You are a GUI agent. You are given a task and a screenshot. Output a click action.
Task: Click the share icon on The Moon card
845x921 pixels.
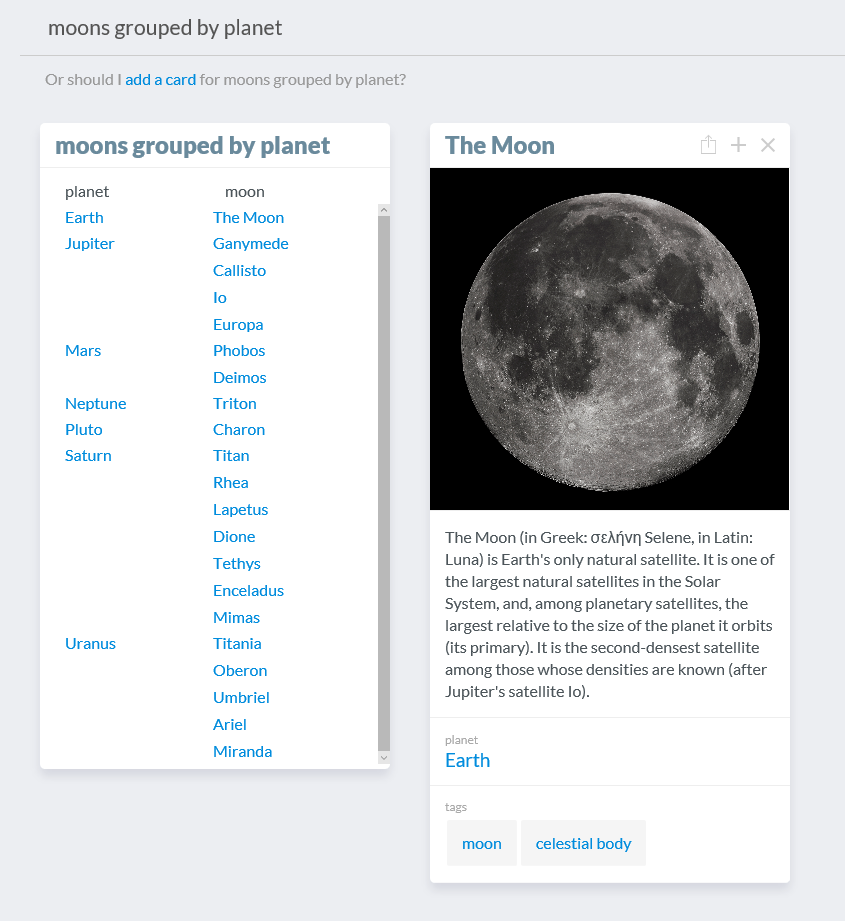(708, 145)
